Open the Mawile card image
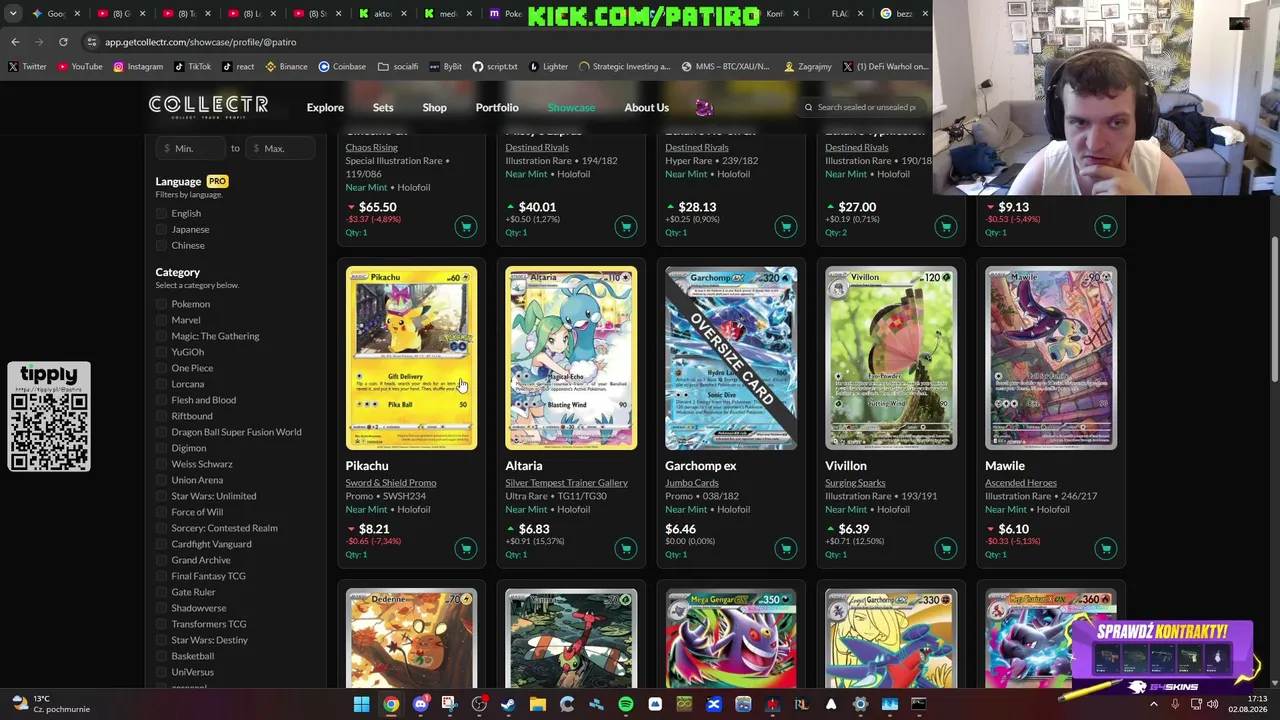 tap(1051, 358)
